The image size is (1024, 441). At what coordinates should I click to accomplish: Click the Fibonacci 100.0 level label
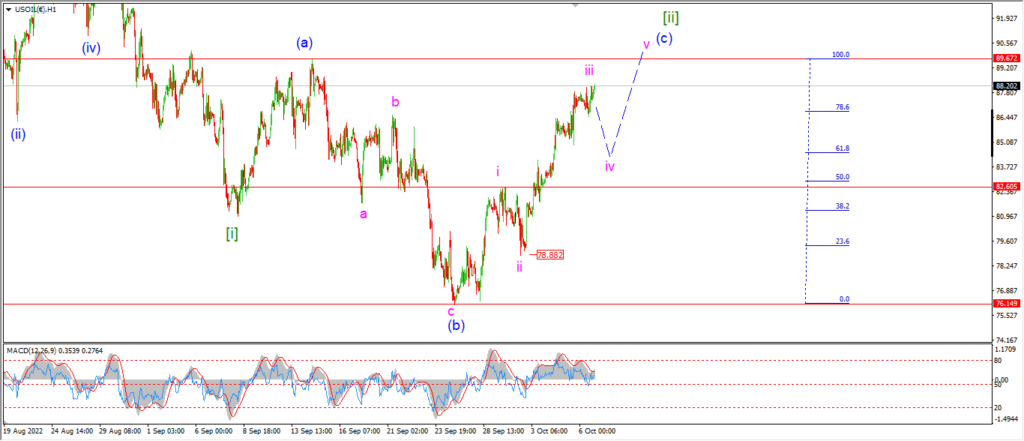pos(840,55)
